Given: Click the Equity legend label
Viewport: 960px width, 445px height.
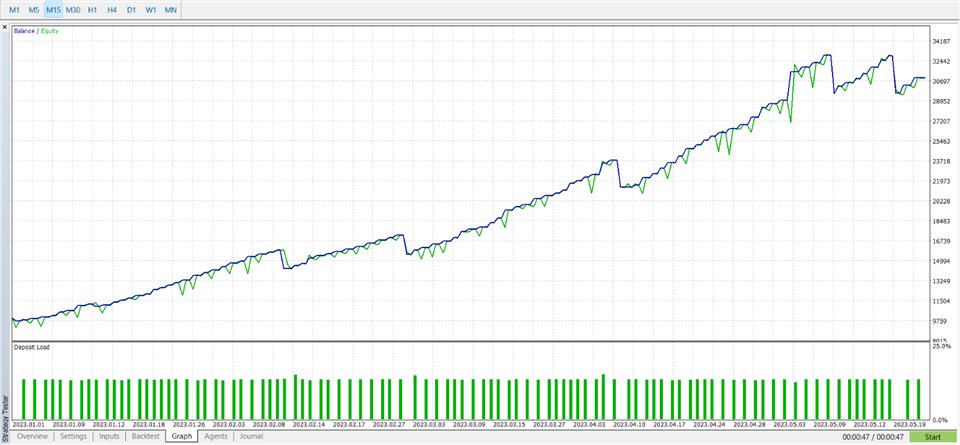Looking at the screenshot, I should click(x=50, y=31).
